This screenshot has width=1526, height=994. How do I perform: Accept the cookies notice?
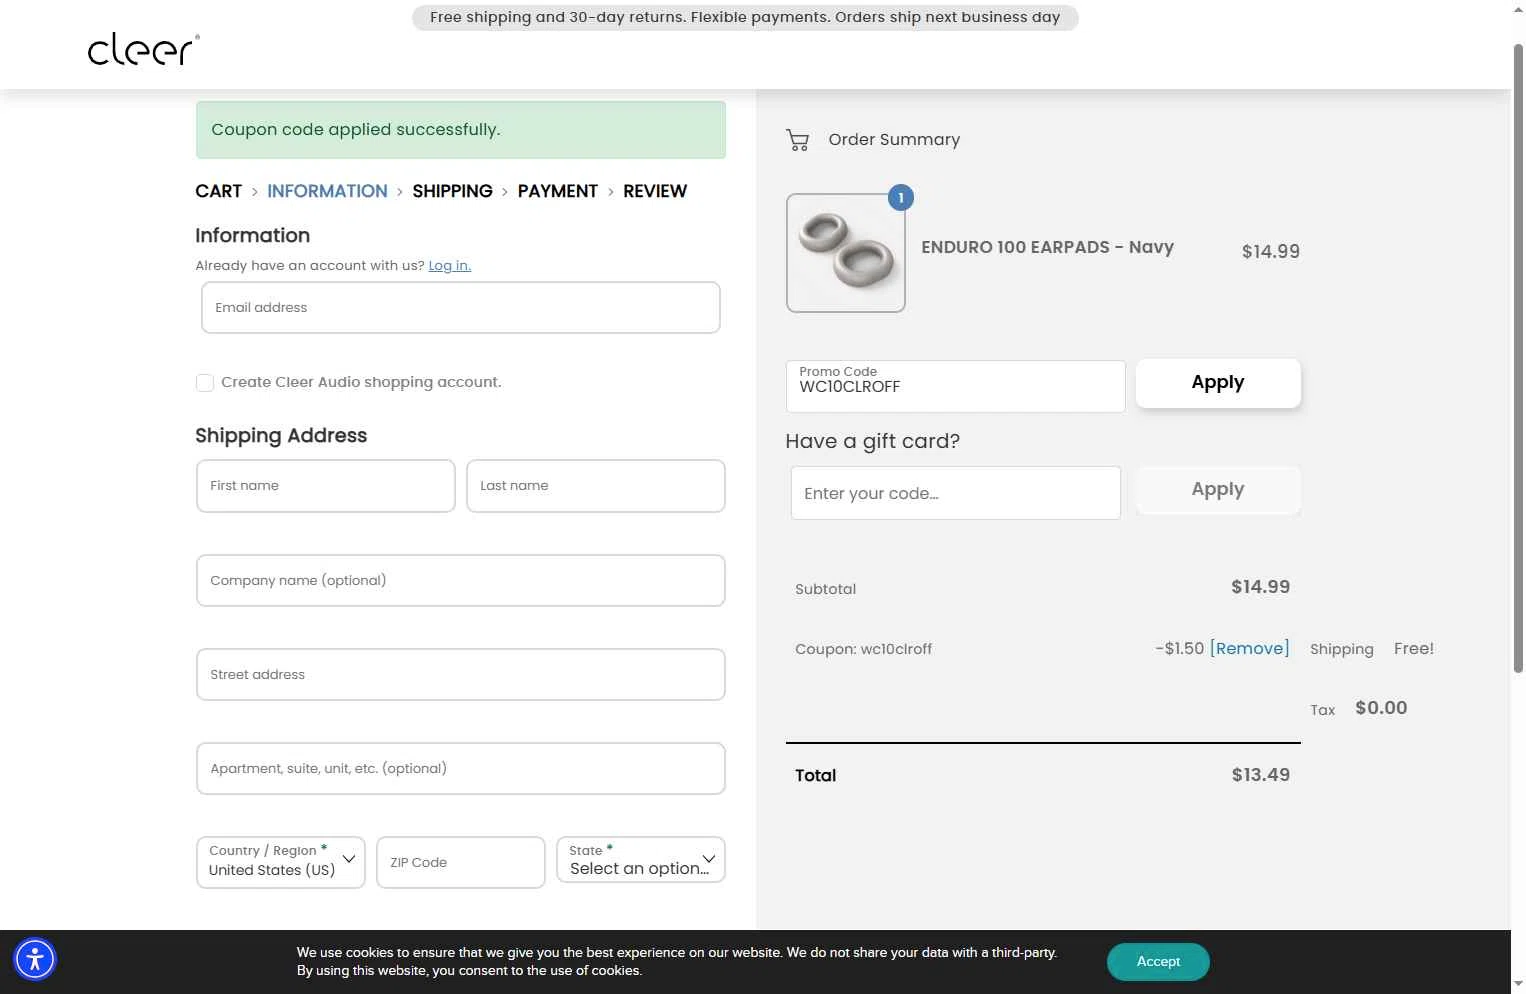(x=1158, y=962)
